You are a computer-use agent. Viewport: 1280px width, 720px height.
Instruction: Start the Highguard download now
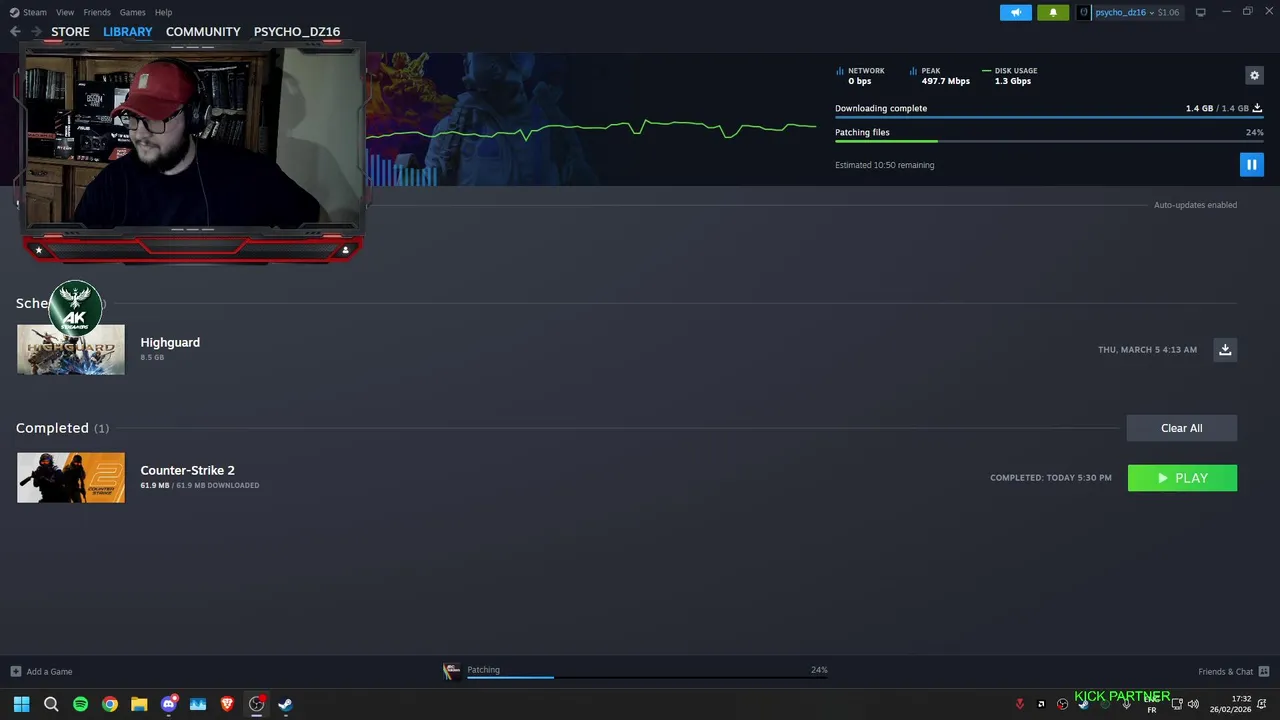[1225, 349]
